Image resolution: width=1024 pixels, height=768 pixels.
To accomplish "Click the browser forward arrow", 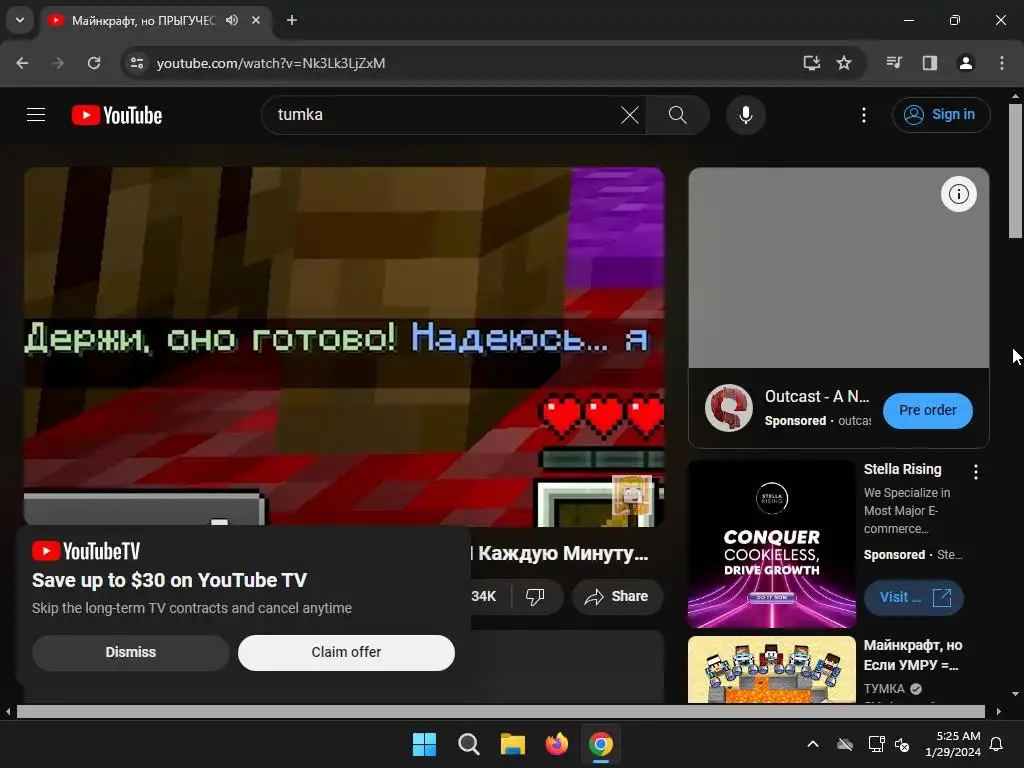I will pyautogui.click(x=58, y=63).
